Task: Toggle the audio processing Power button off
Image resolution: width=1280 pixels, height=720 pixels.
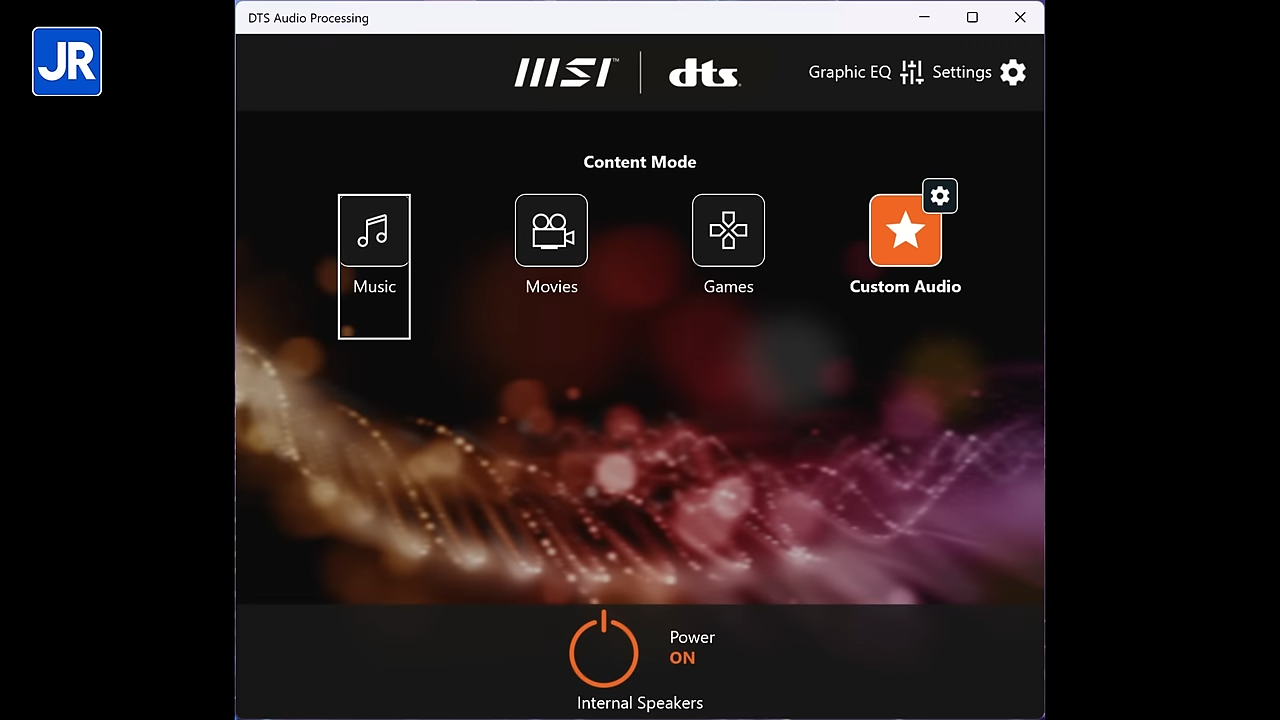Action: click(604, 650)
